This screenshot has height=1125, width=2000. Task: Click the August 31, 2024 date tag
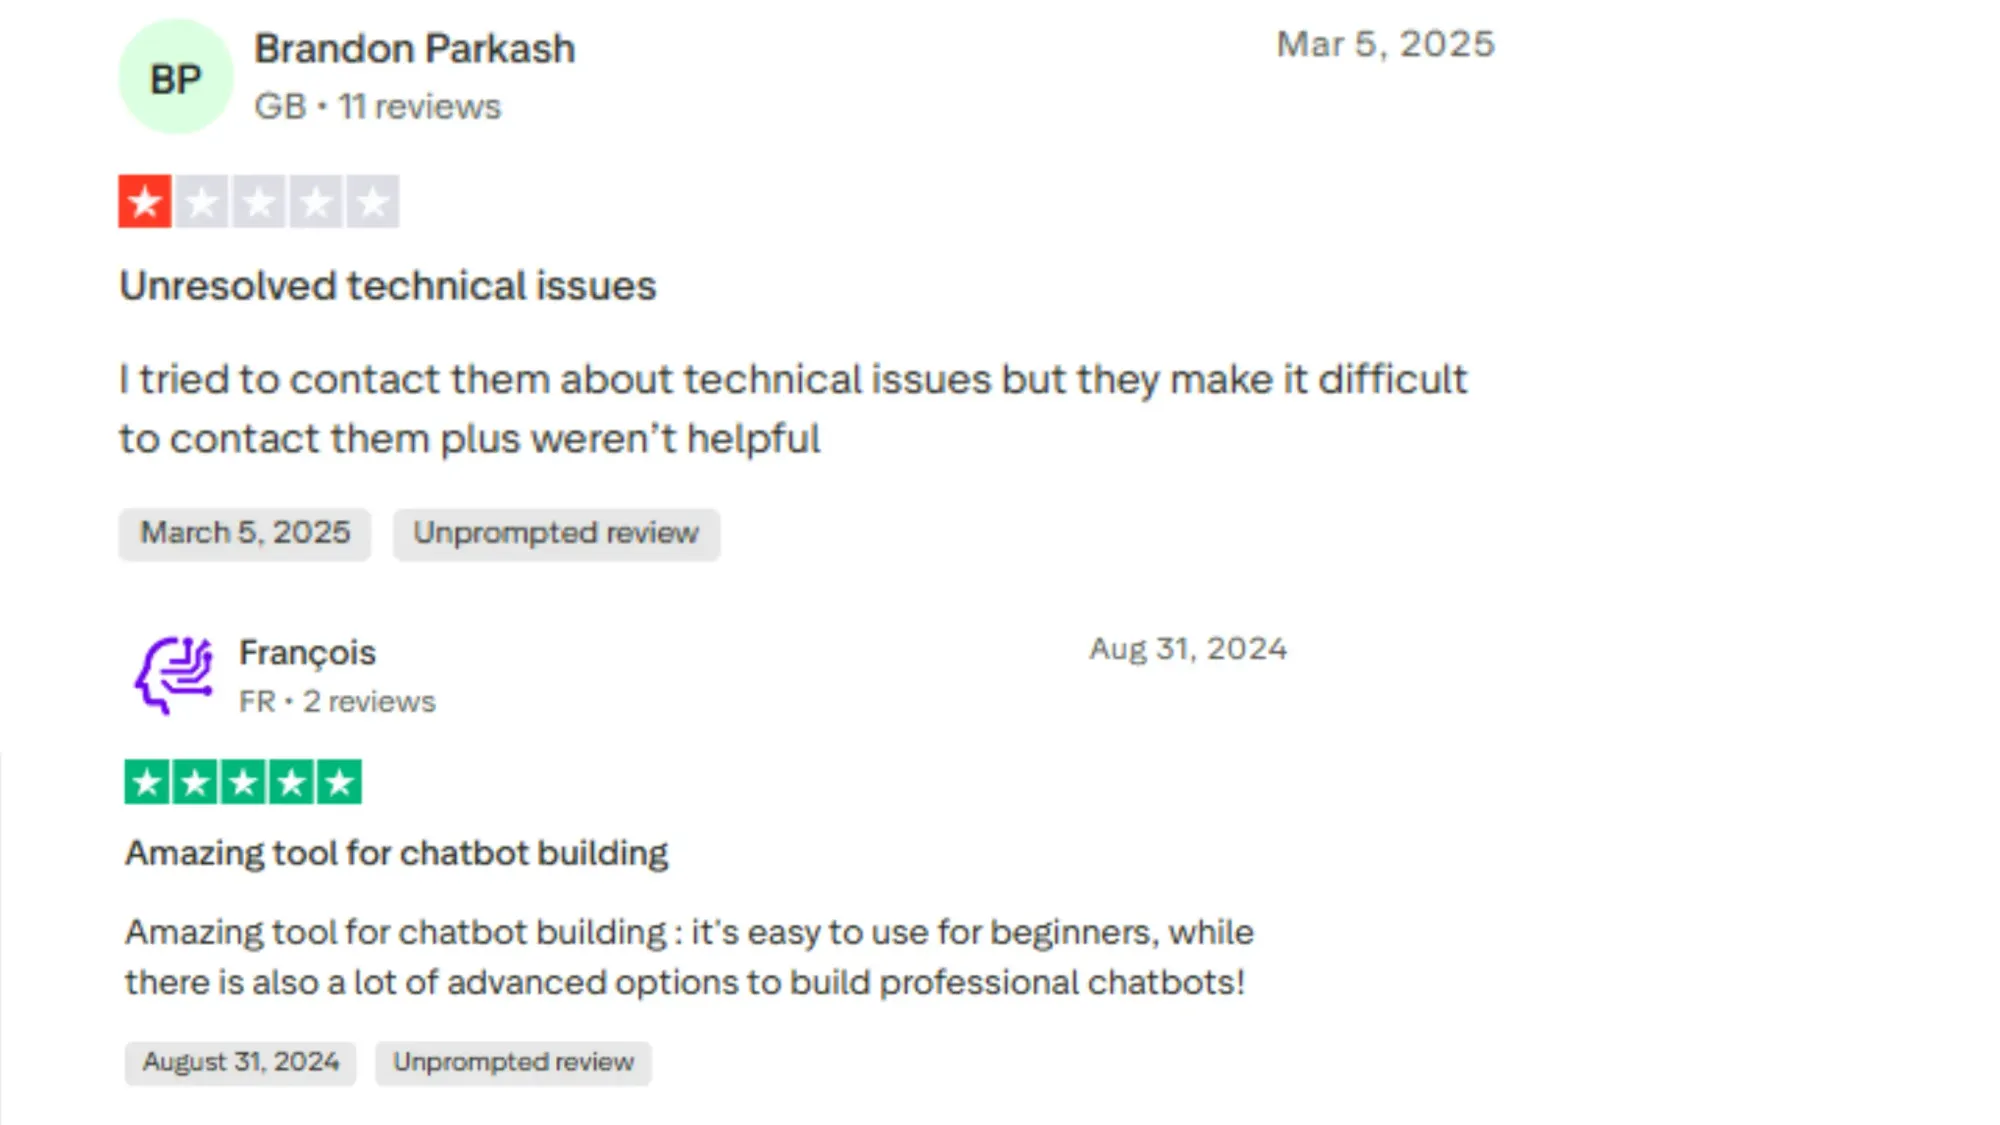(x=239, y=1062)
